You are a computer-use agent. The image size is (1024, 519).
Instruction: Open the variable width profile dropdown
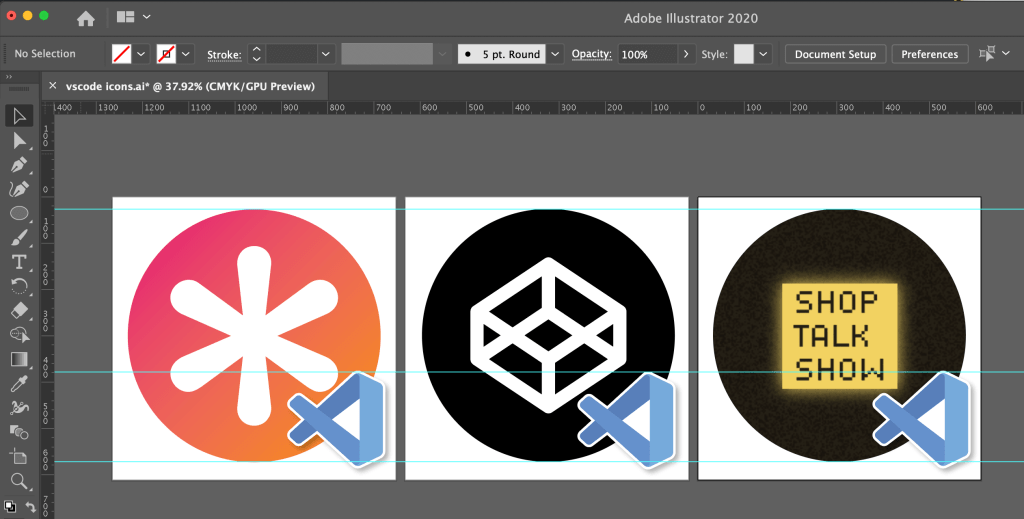click(443, 54)
